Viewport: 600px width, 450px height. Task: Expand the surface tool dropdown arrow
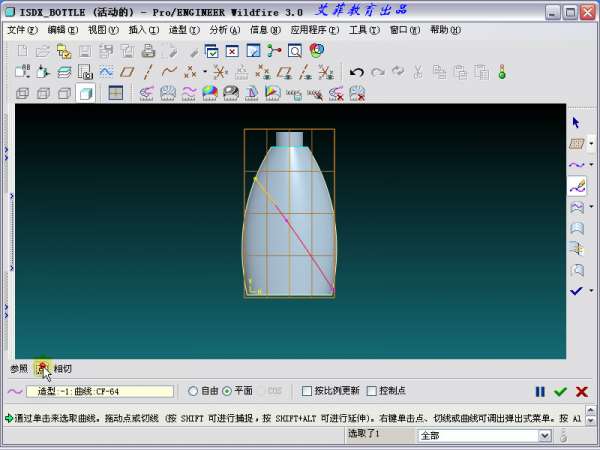[592, 207]
